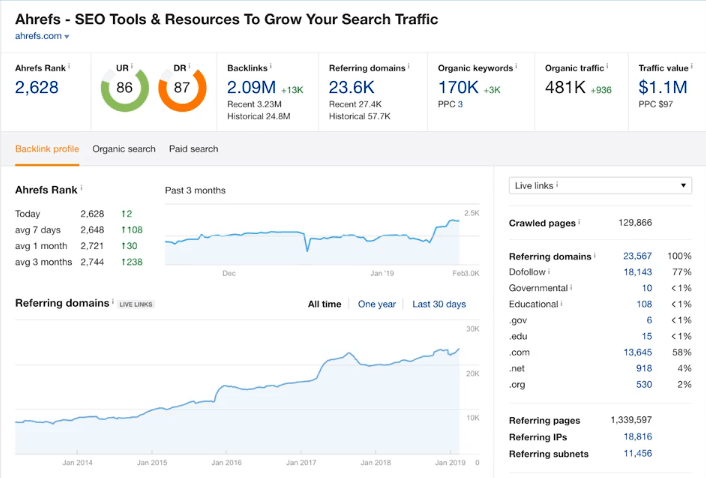Click the Past 3 months chart label
The width and height of the screenshot is (706, 478).
[x=195, y=190]
